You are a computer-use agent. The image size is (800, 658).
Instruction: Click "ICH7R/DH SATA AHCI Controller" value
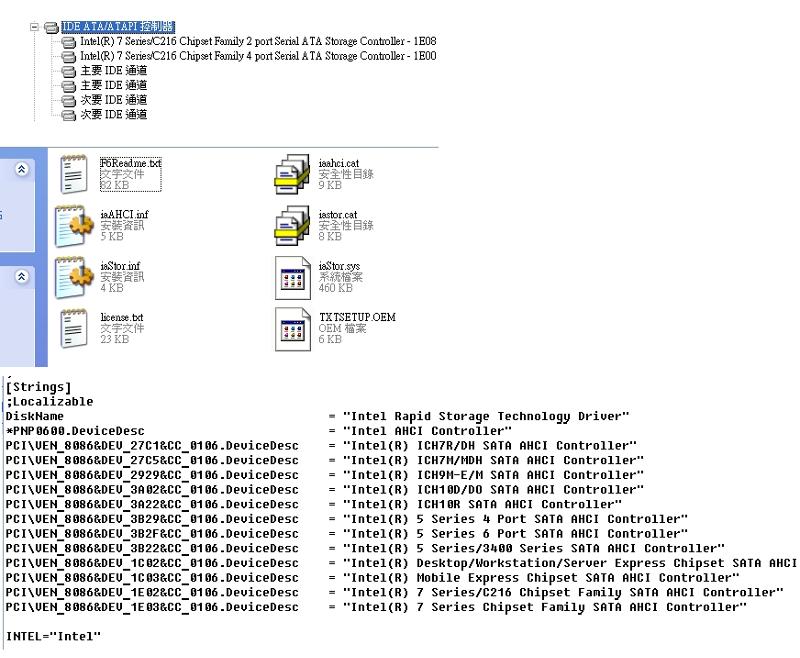click(490, 446)
